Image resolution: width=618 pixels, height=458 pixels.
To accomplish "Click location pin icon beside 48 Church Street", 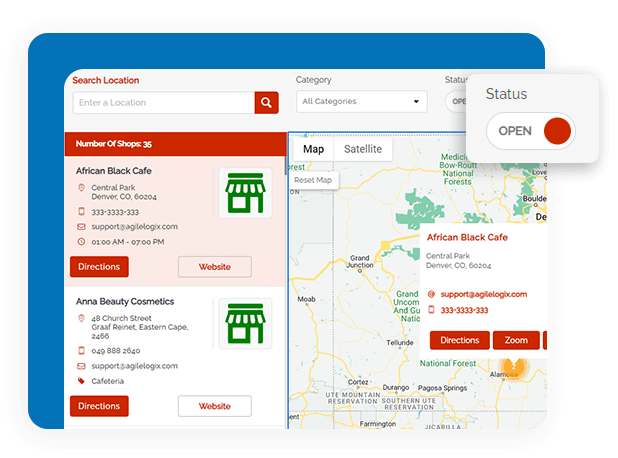I will pos(81,318).
